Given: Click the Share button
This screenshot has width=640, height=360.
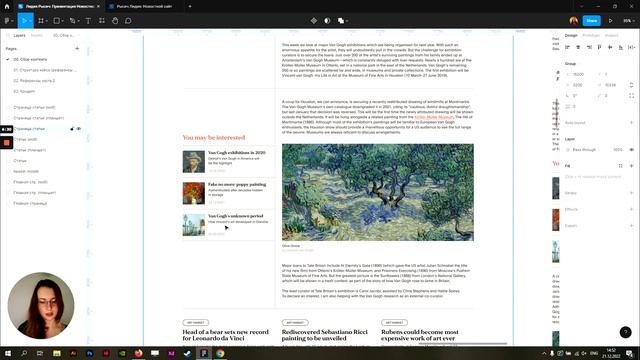Looking at the screenshot, I should [x=591, y=21].
